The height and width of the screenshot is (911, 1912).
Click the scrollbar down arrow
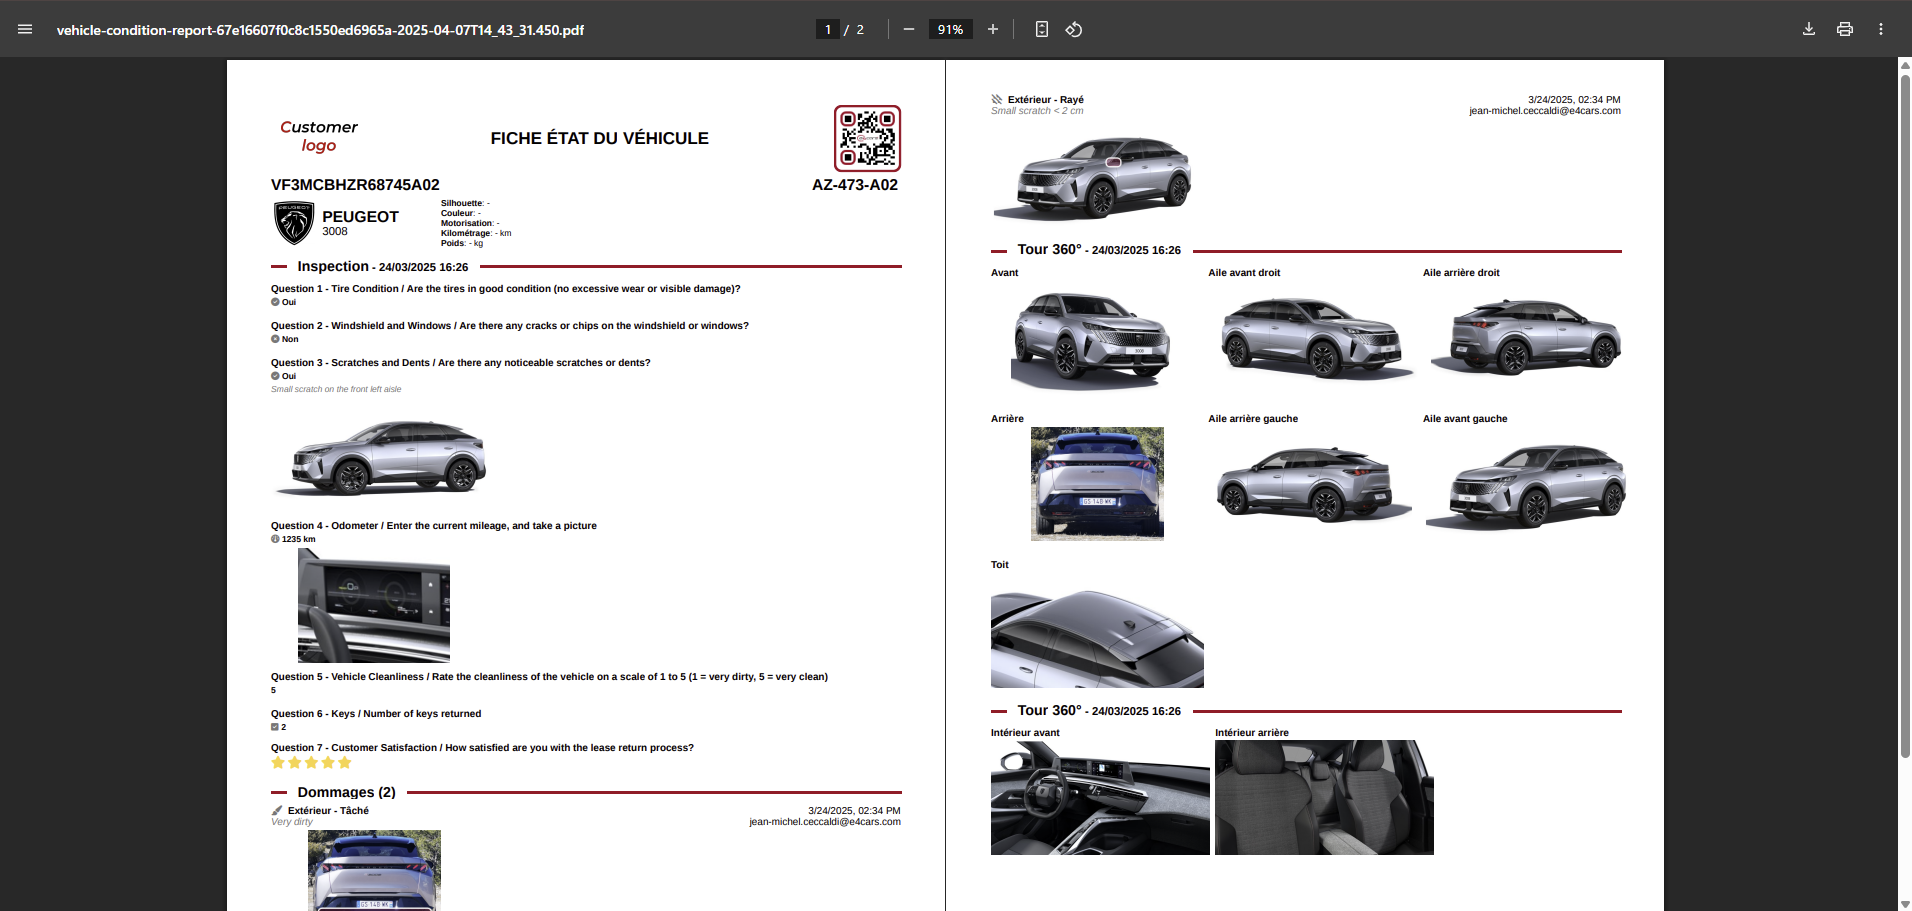[x=1904, y=904]
